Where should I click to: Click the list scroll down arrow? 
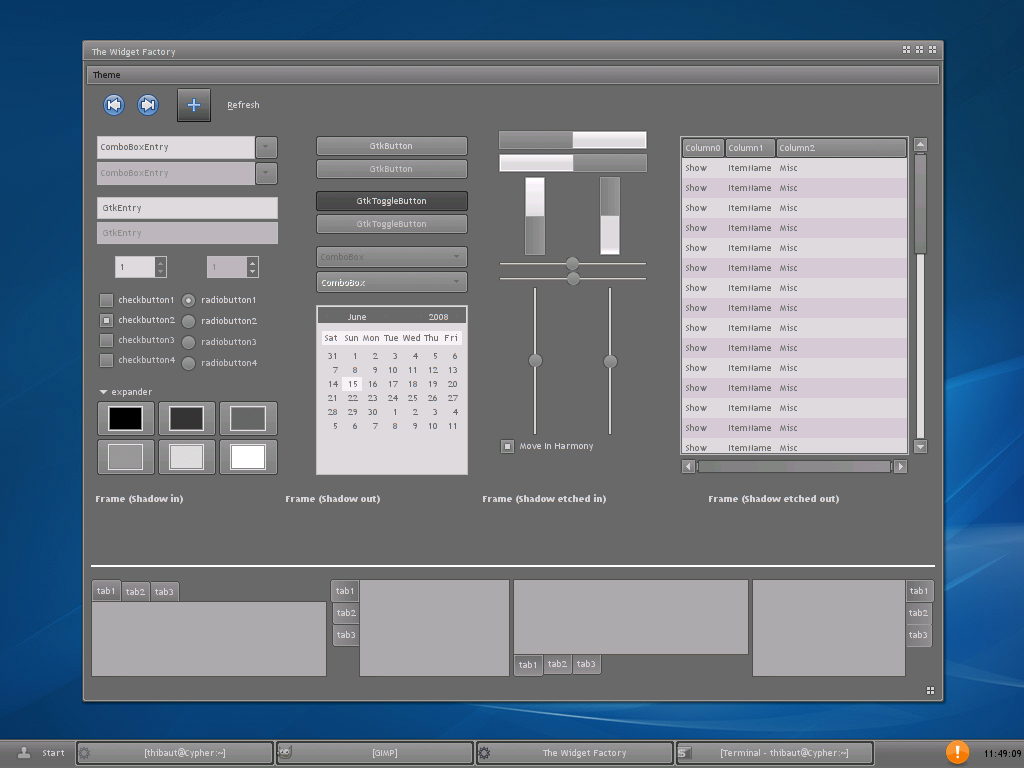pyautogui.click(x=920, y=447)
